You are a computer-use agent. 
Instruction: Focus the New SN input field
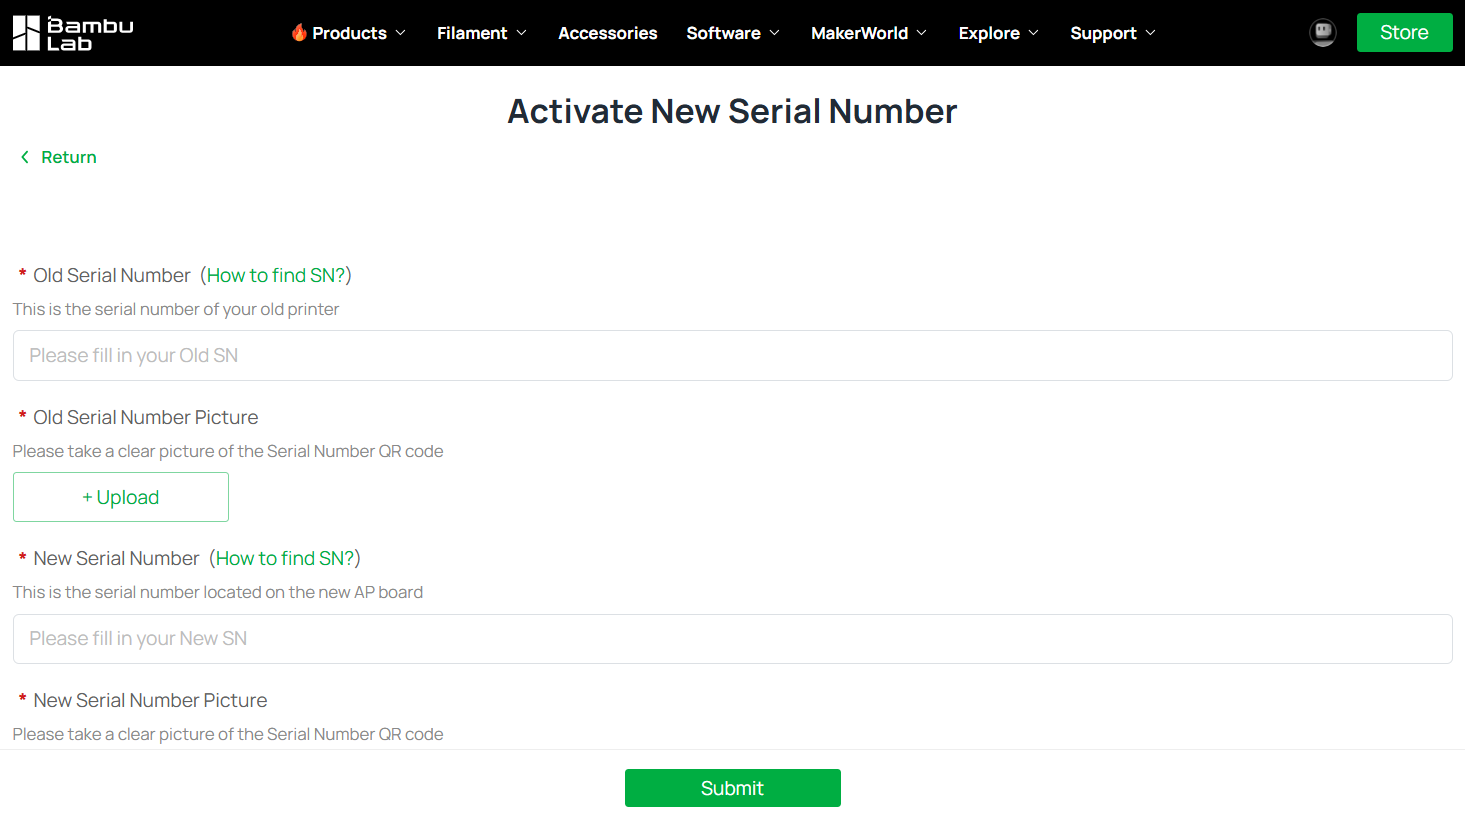(732, 638)
